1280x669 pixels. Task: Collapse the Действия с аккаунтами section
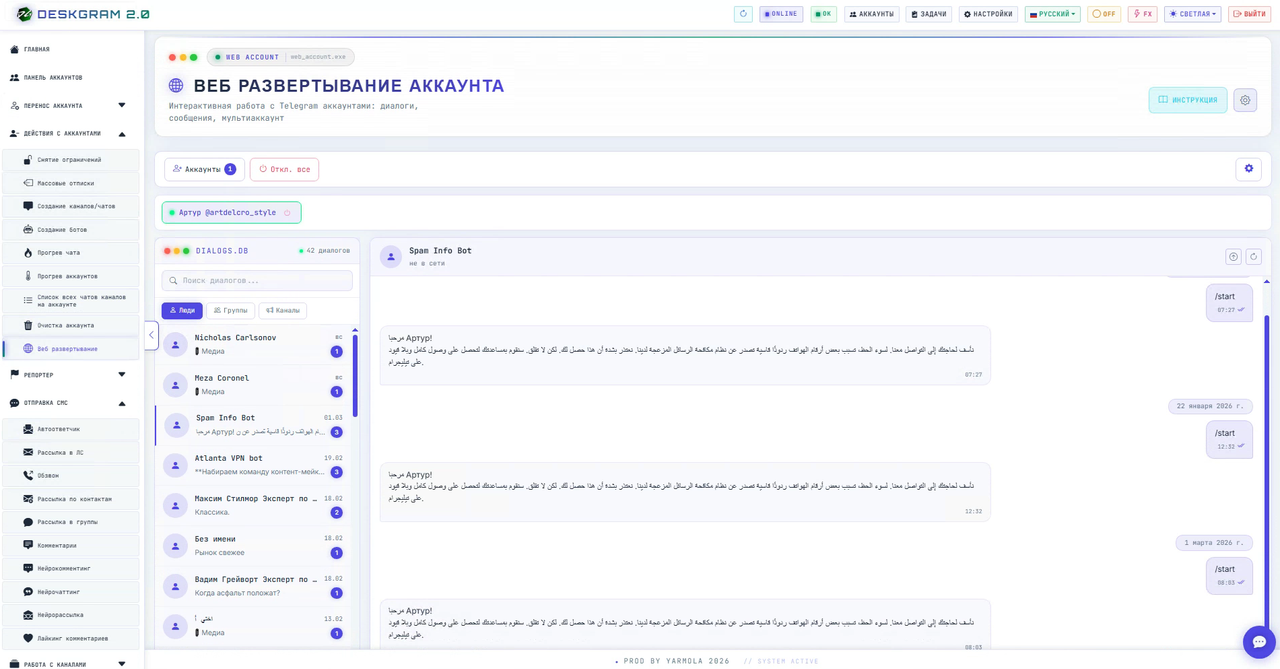(x=68, y=133)
